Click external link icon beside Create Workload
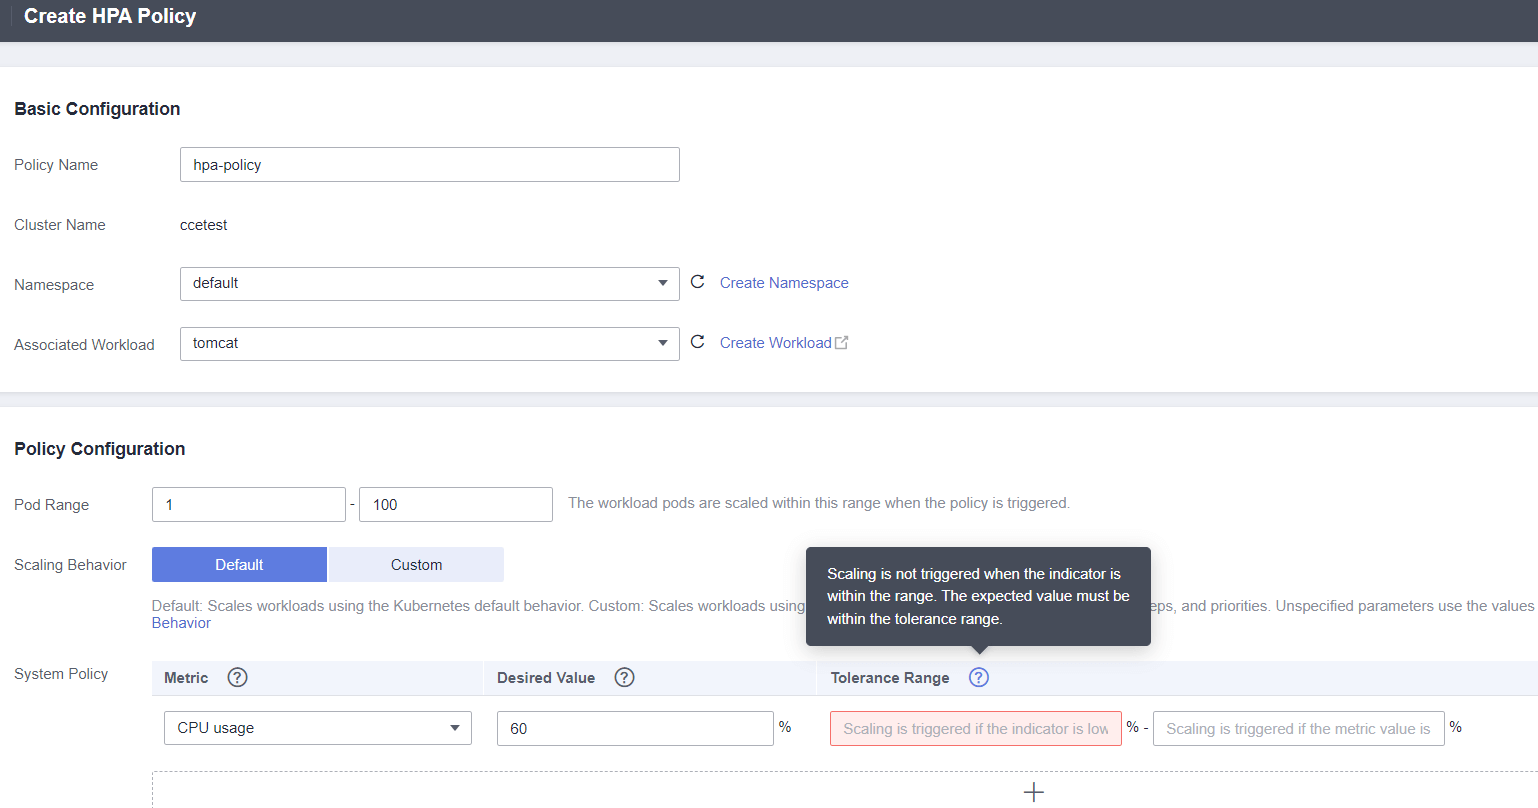 [x=842, y=343]
